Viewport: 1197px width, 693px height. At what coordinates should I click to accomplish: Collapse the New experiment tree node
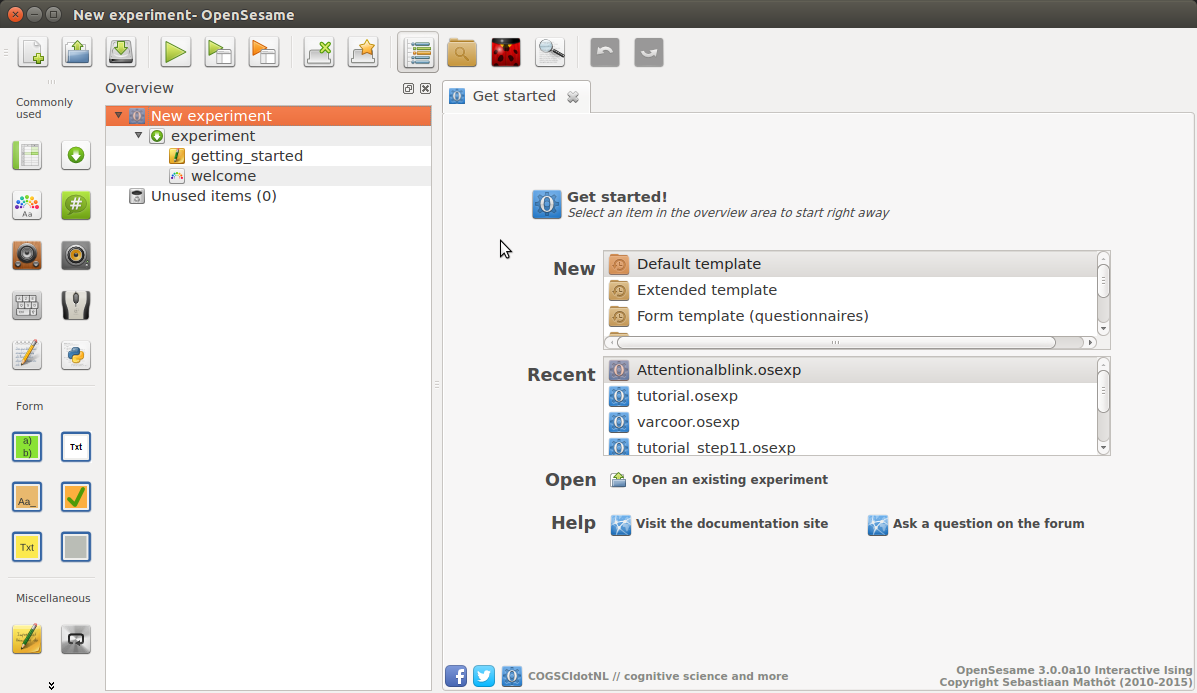click(118, 116)
